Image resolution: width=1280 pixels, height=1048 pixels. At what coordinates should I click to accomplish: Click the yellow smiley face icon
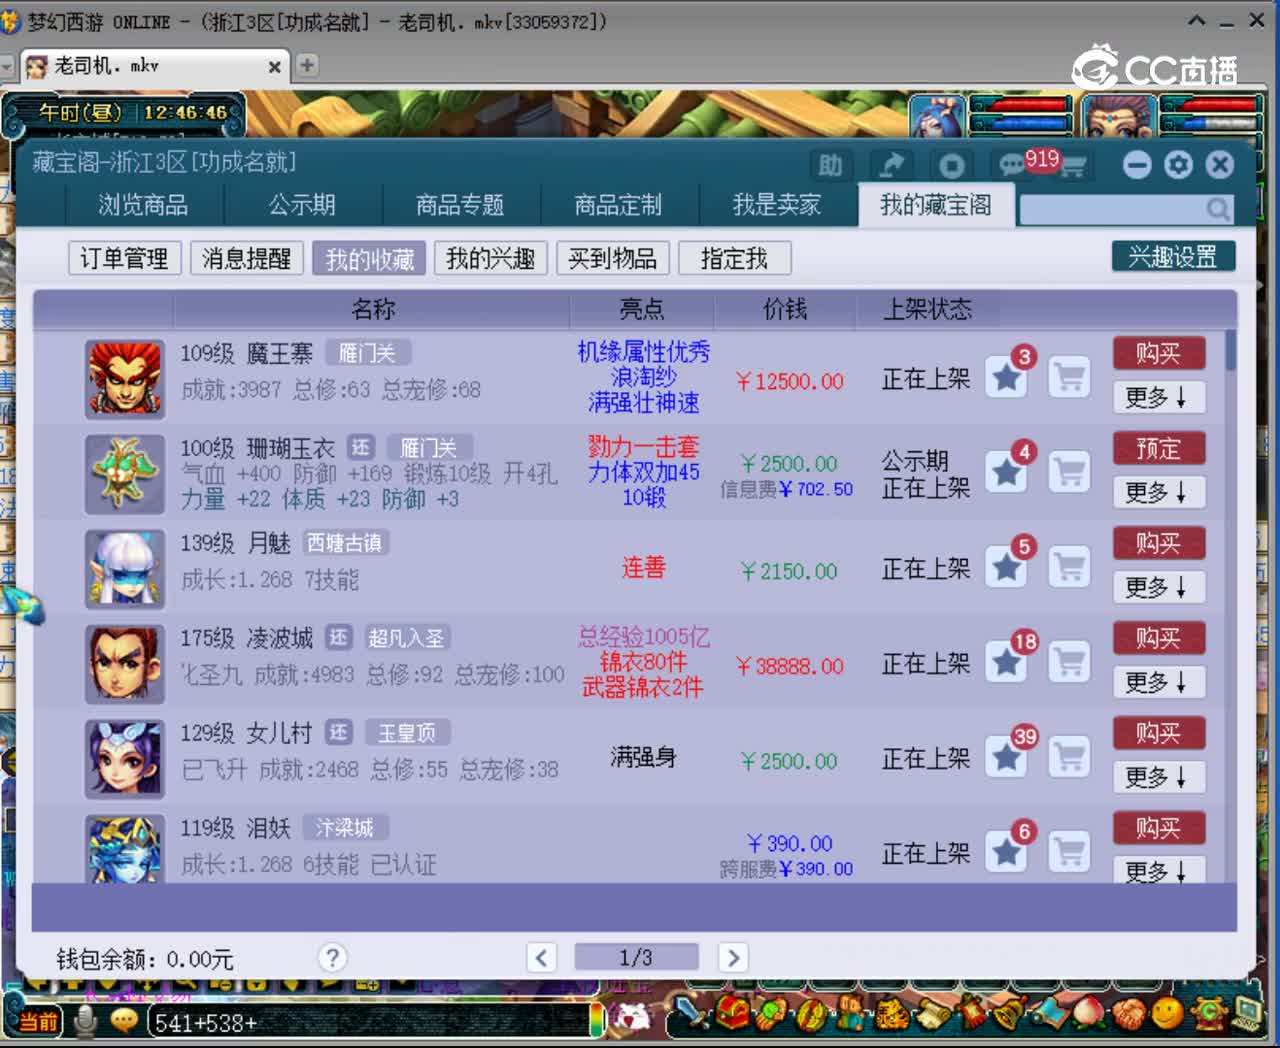pyautogui.click(x=1167, y=1015)
